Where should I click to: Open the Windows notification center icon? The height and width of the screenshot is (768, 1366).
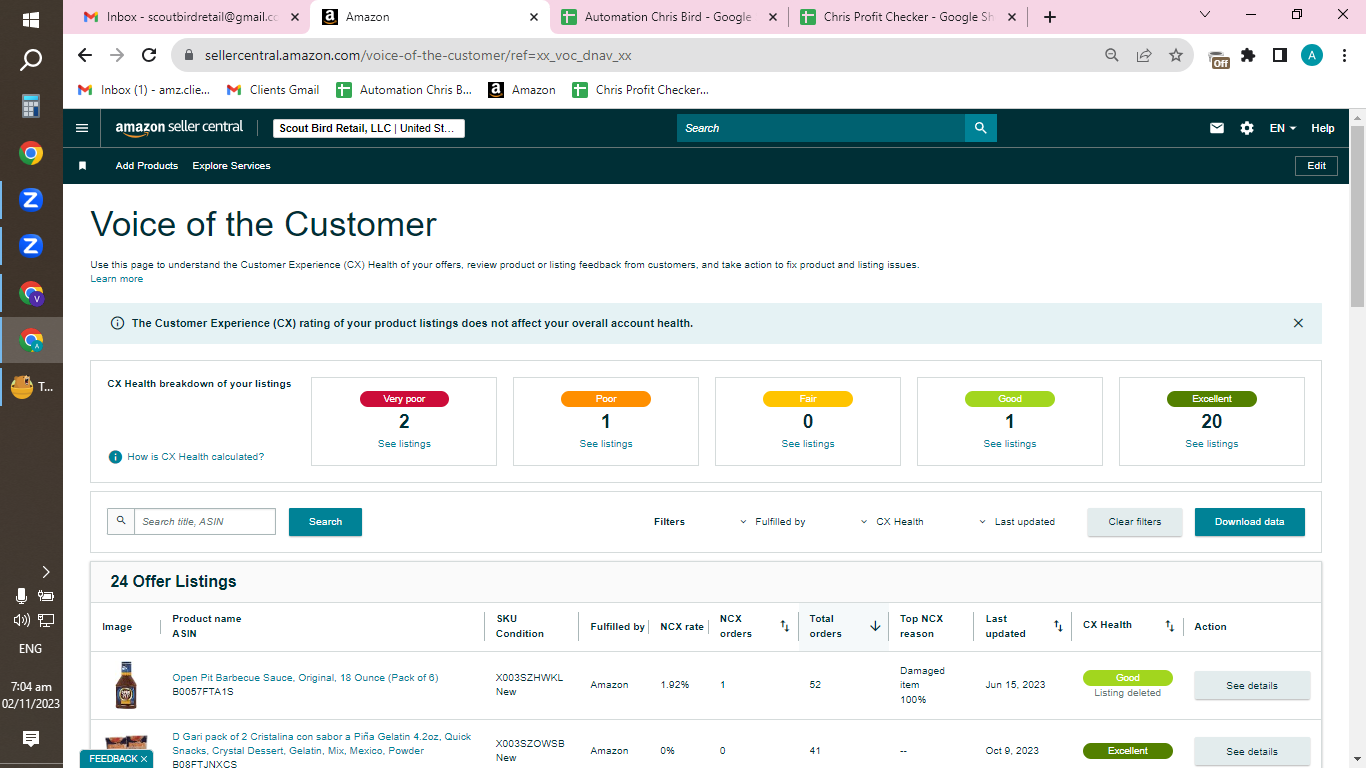coord(31,739)
